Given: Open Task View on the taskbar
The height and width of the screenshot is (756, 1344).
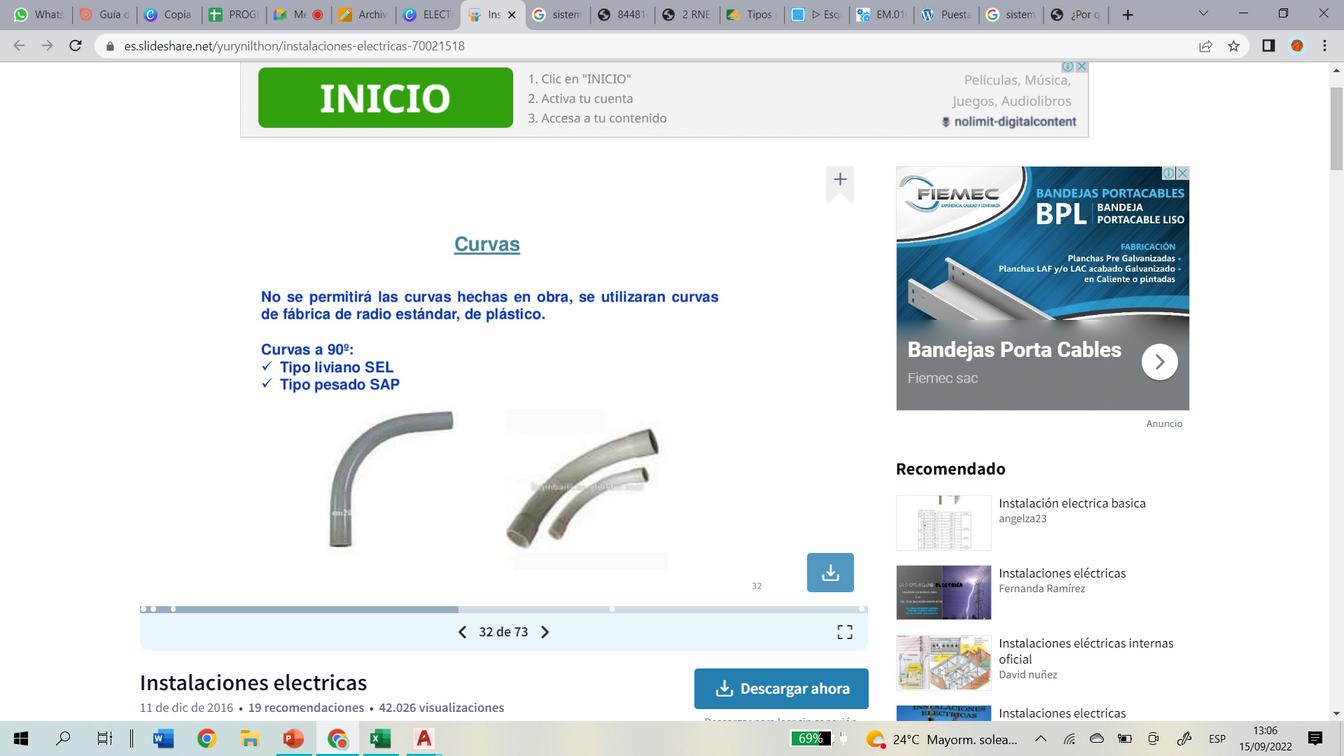Looking at the screenshot, I should (x=105, y=739).
